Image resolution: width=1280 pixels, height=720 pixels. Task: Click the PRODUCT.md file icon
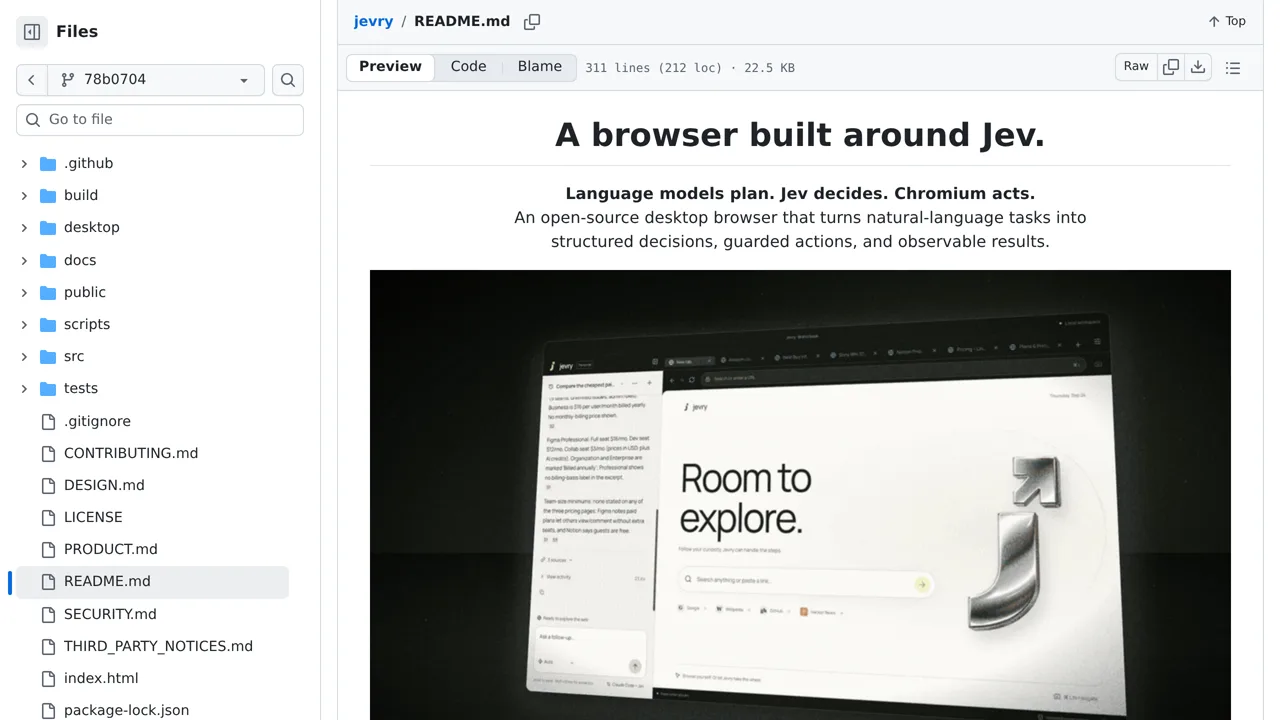48,550
